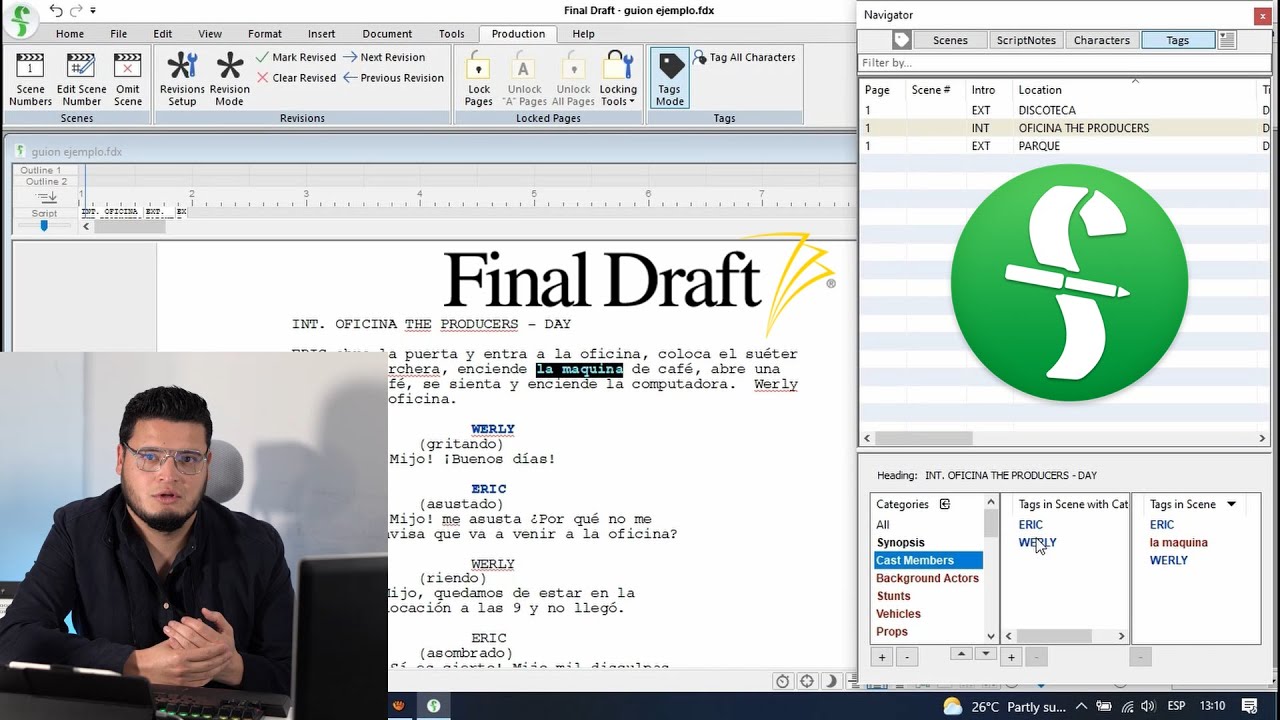Screen dimensions: 1280x720
Task: Switch to the Document ribbon tab
Action: (387, 34)
